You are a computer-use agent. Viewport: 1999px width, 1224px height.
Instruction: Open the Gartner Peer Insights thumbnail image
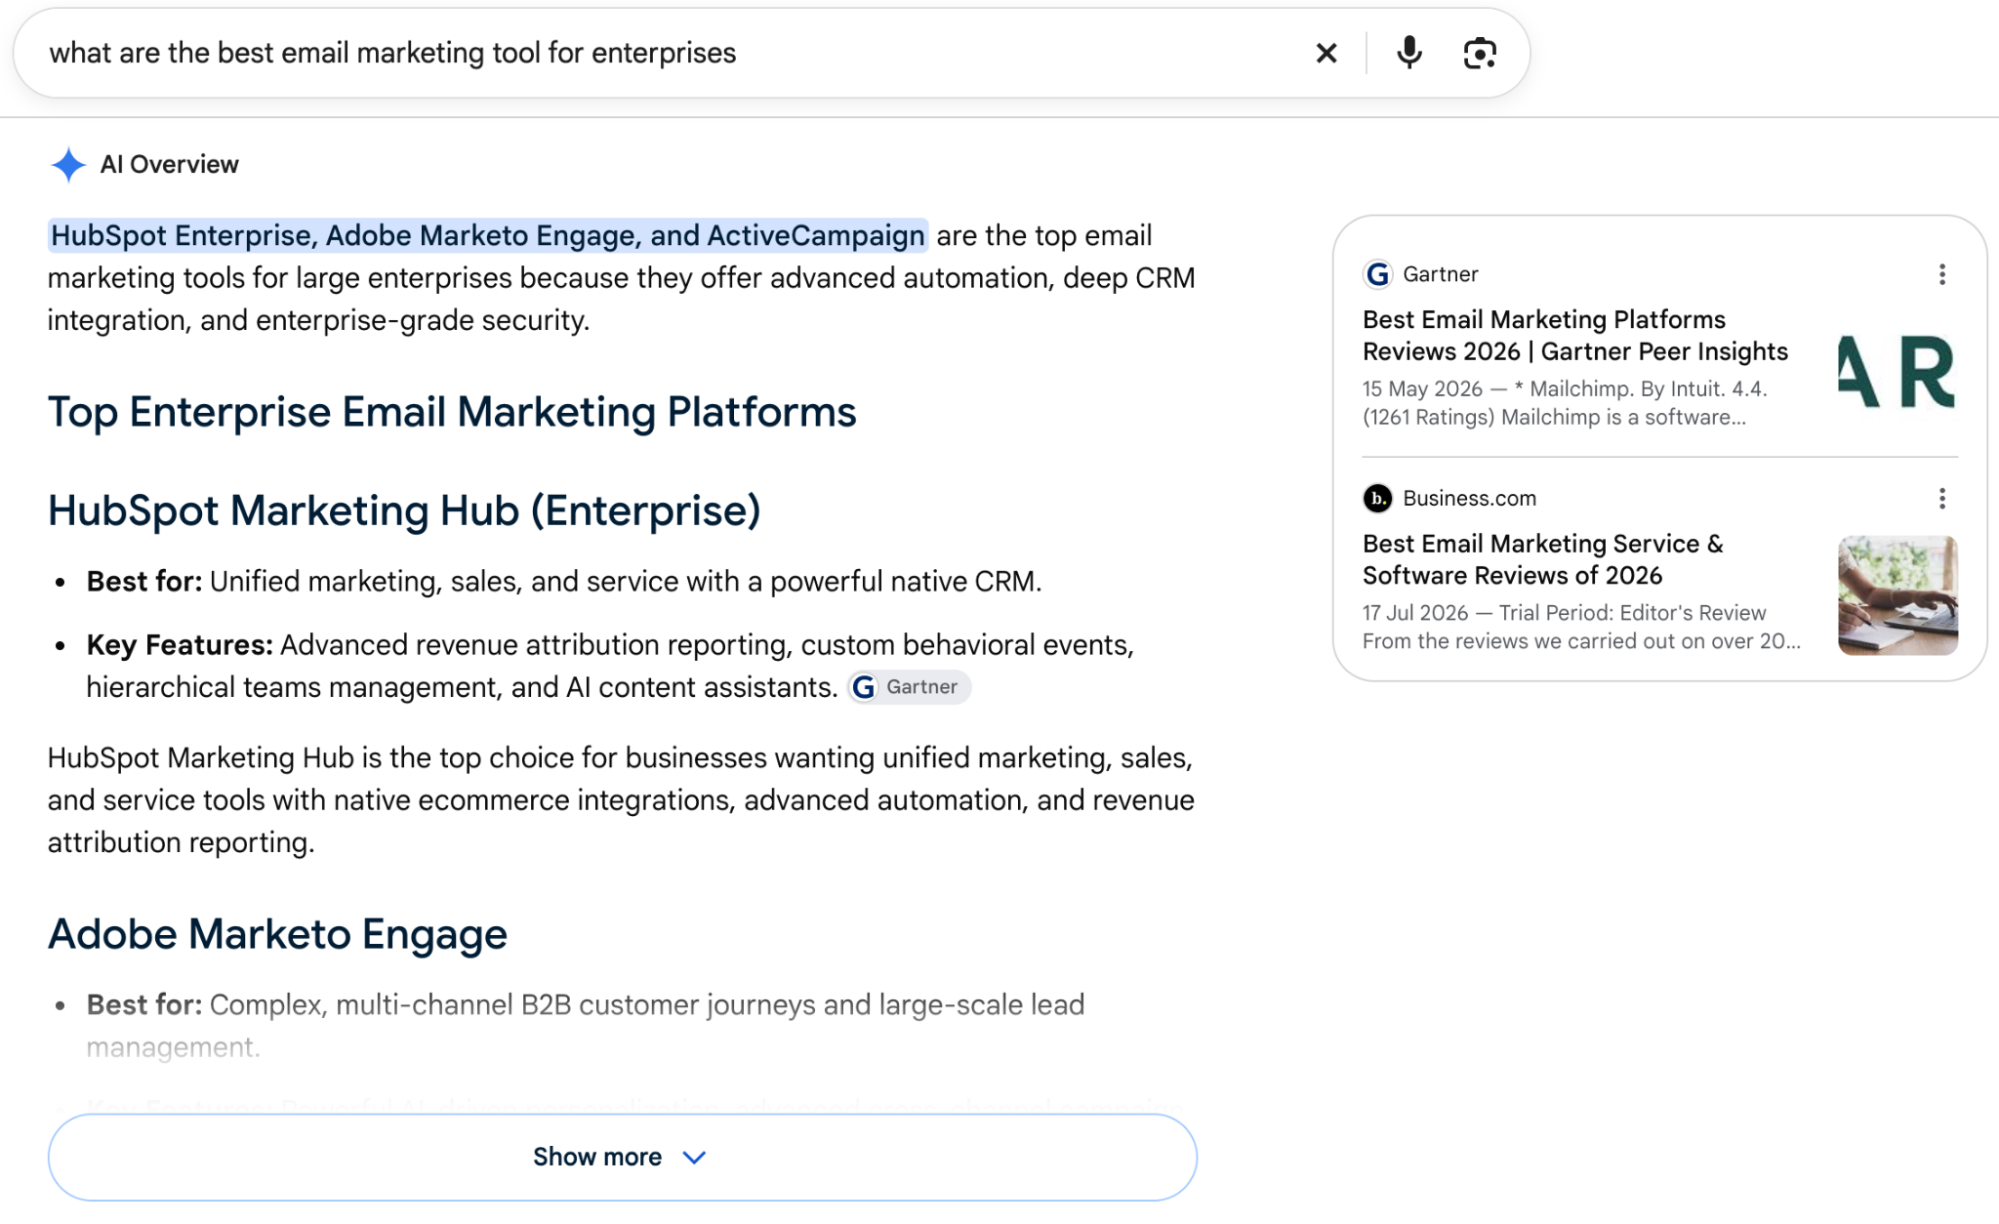(1897, 372)
